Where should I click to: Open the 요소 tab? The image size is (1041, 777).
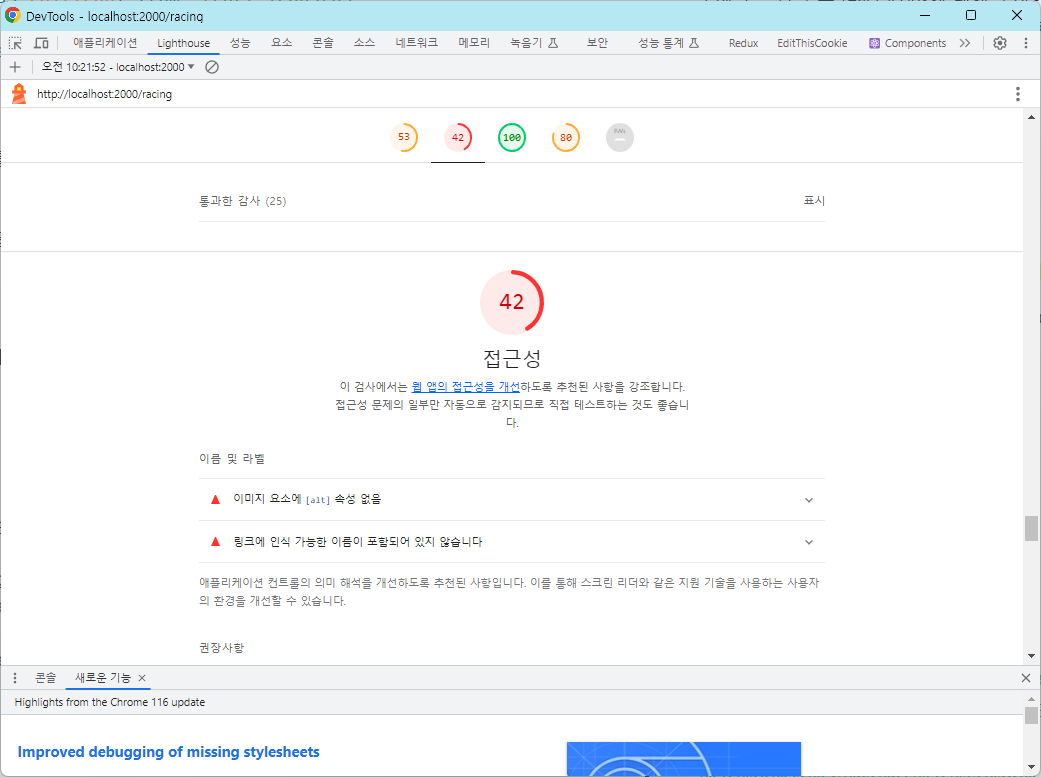point(281,43)
